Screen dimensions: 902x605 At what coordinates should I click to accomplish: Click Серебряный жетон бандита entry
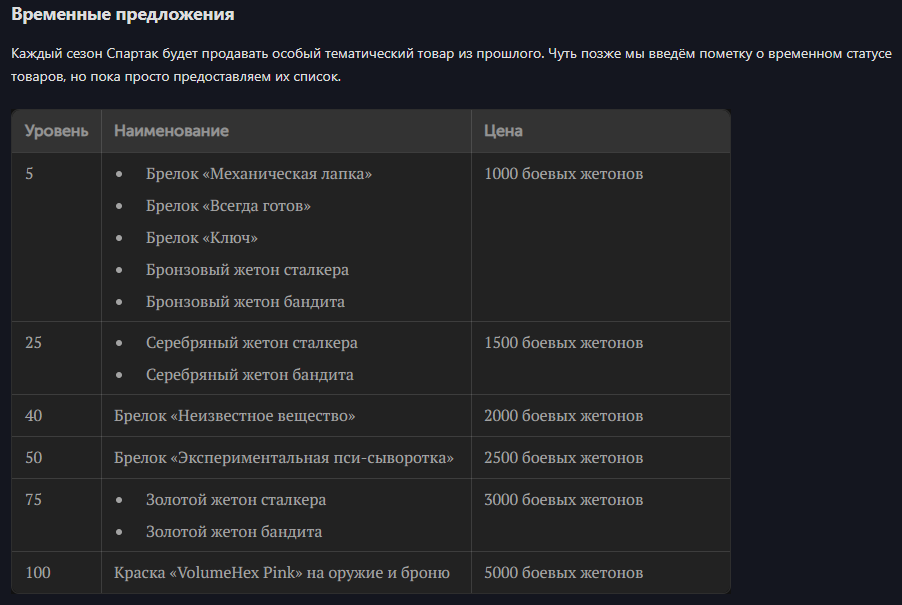(x=250, y=375)
